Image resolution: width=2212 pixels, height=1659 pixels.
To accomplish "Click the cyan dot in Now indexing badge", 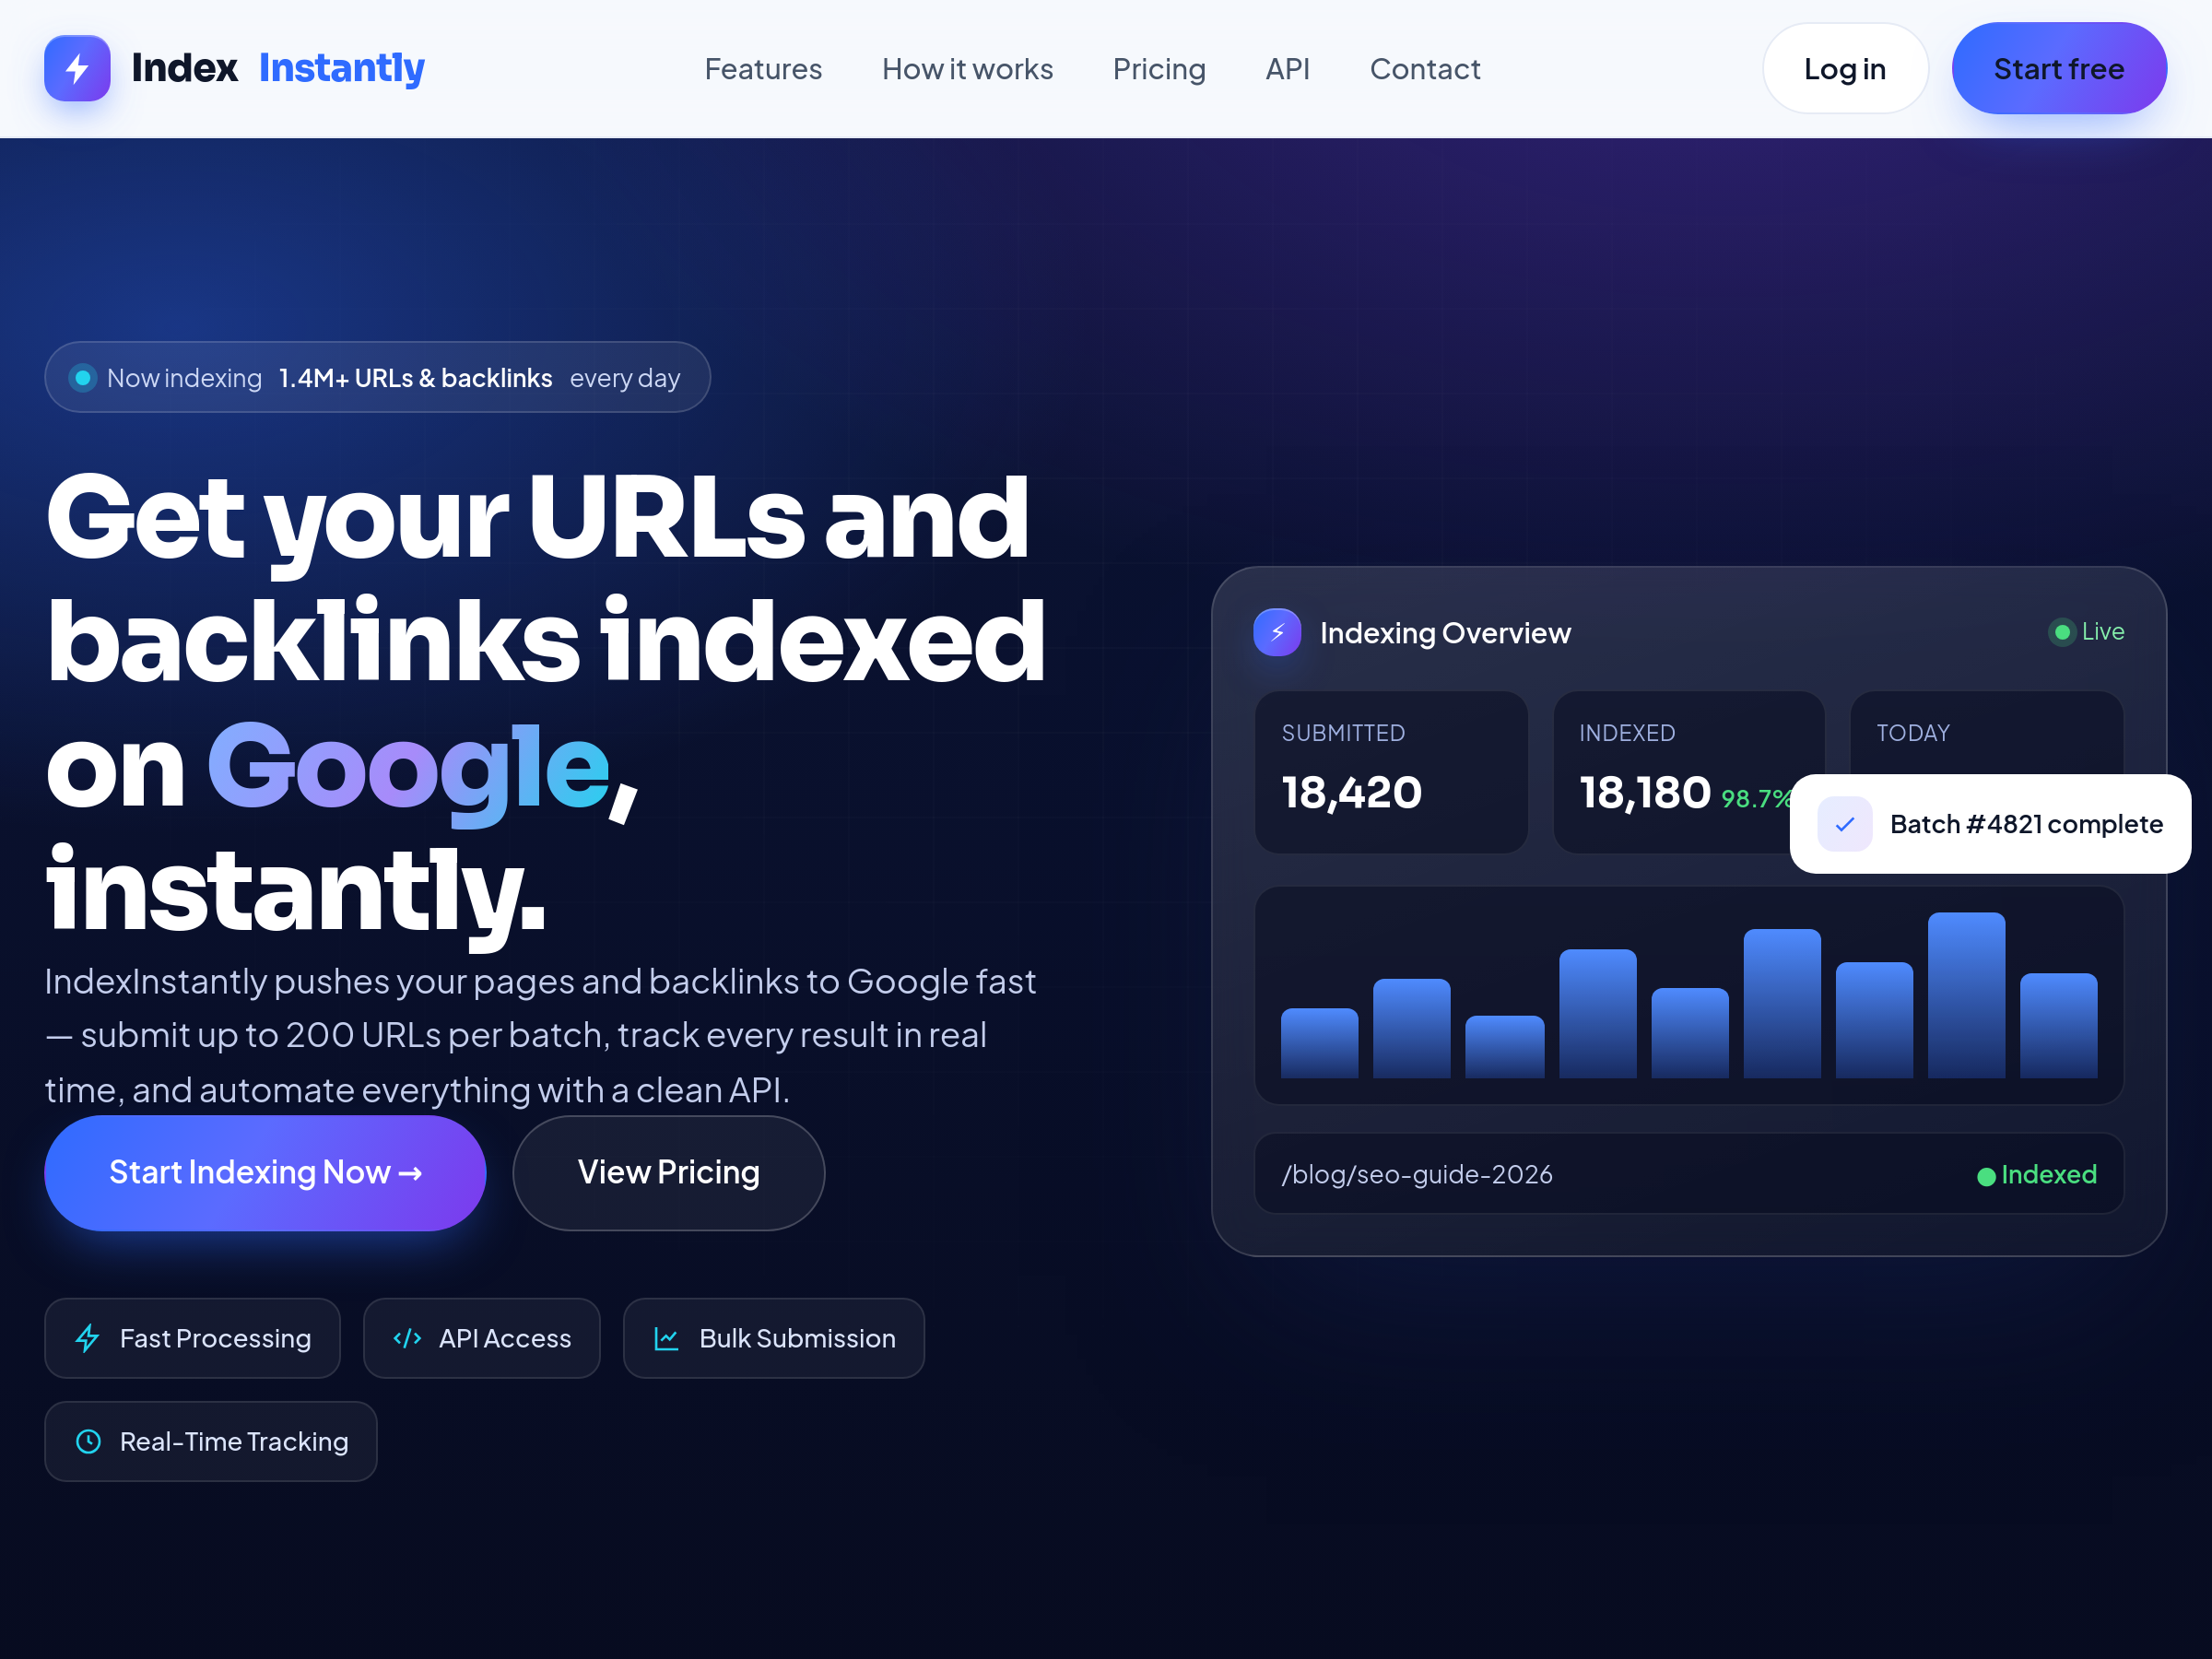I will click(x=83, y=378).
